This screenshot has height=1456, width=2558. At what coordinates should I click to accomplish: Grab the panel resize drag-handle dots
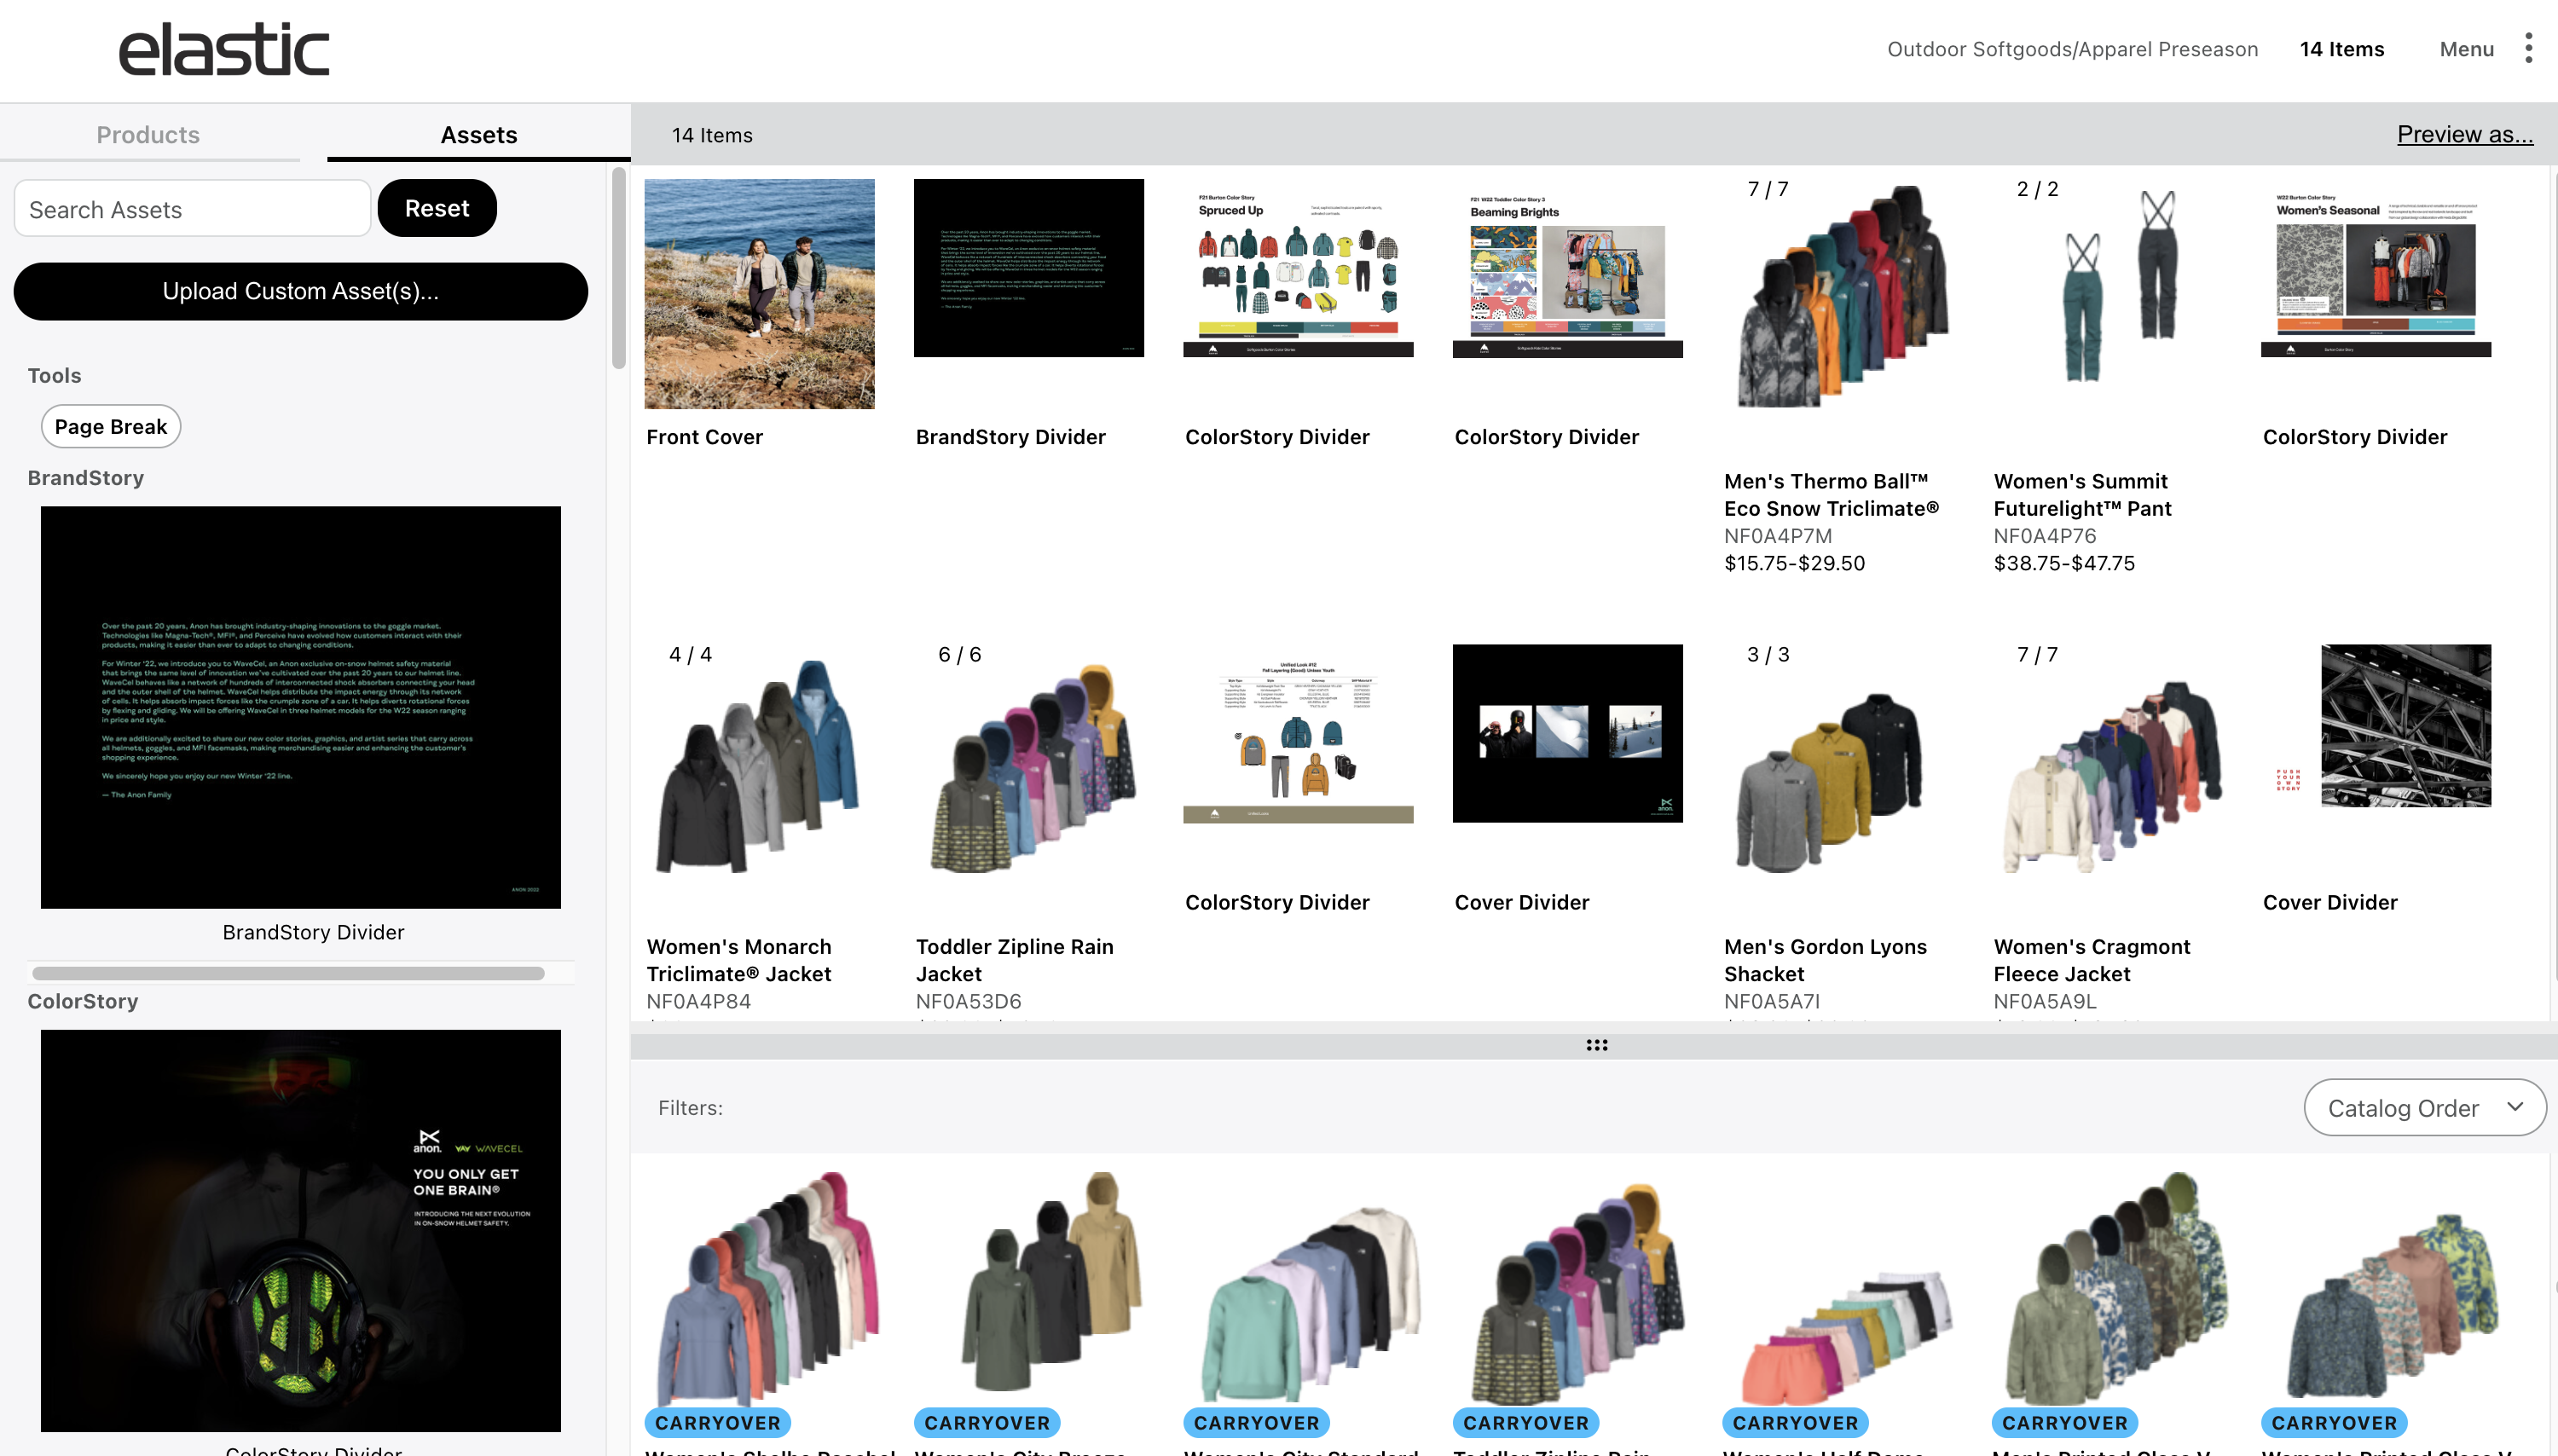[x=1596, y=1045]
